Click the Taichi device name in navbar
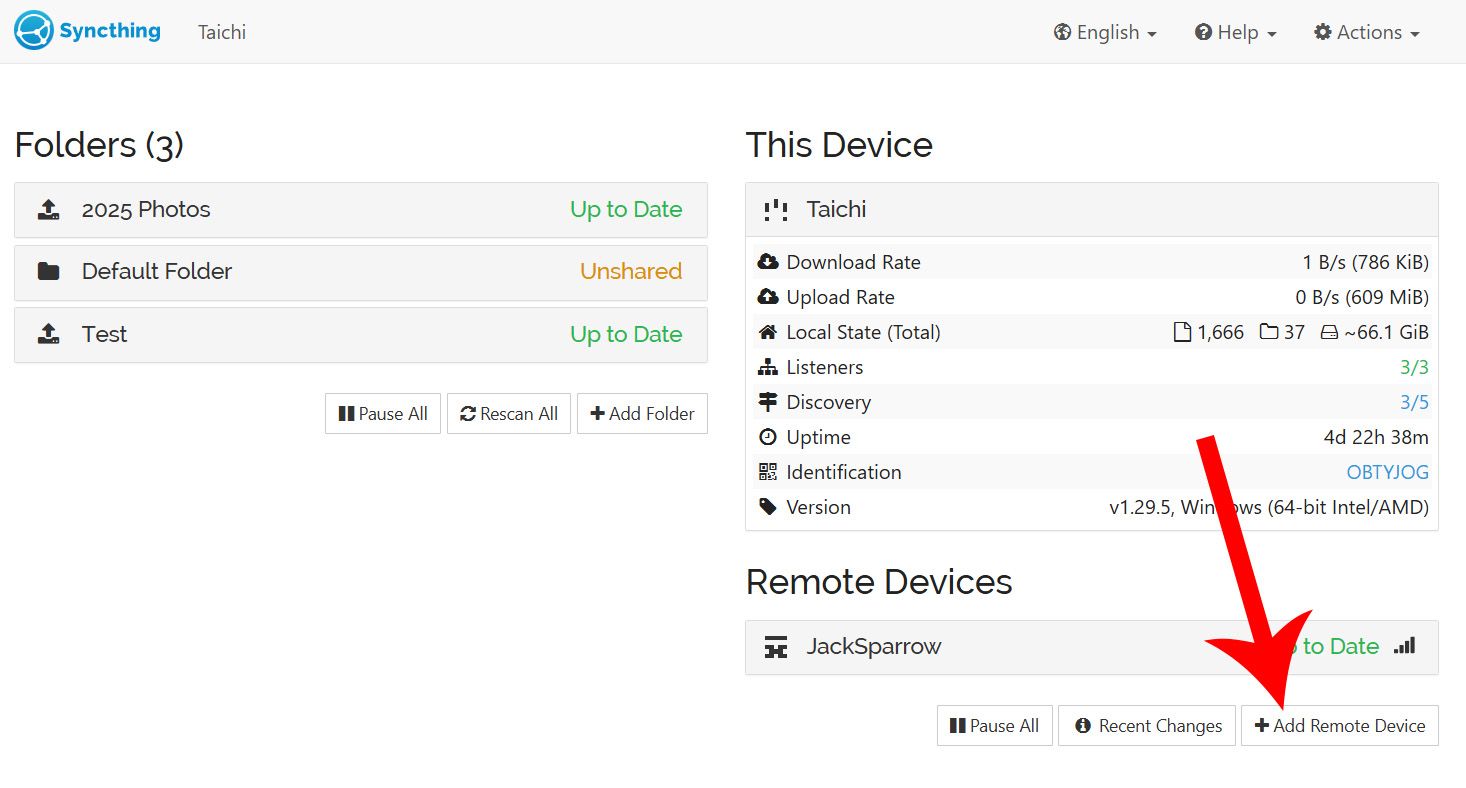Screen dimensions: 1466x788 tap(222, 32)
